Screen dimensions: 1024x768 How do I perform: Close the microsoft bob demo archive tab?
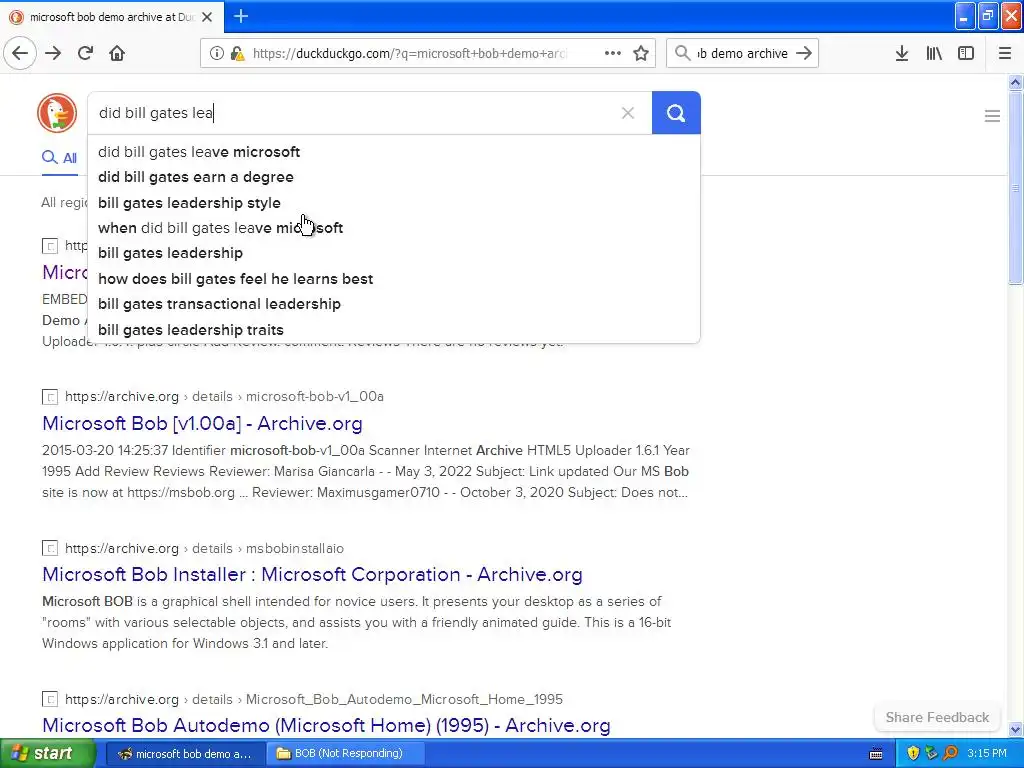(x=207, y=17)
